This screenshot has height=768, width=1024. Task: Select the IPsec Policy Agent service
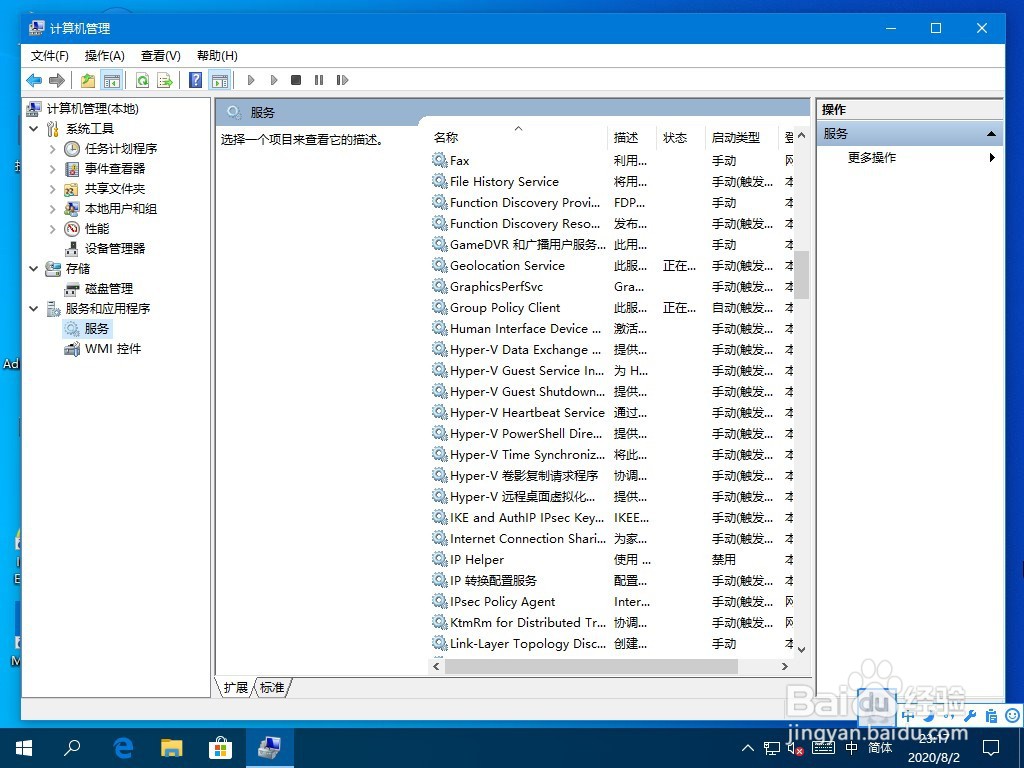point(612,601)
